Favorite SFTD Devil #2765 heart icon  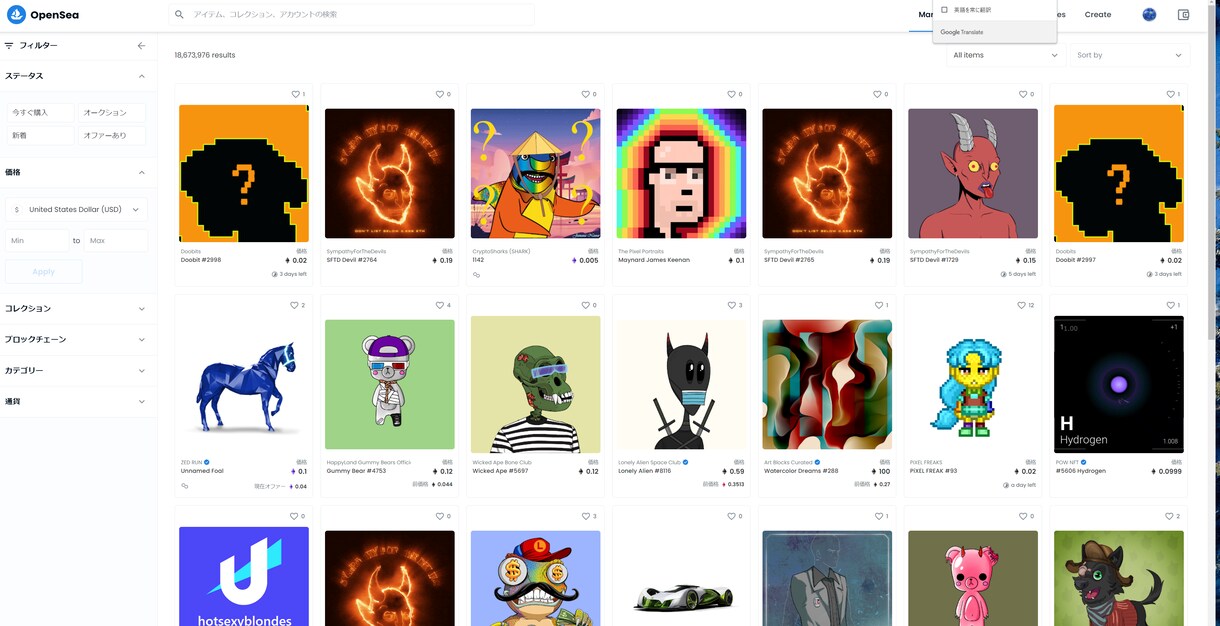pyautogui.click(x=876, y=94)
